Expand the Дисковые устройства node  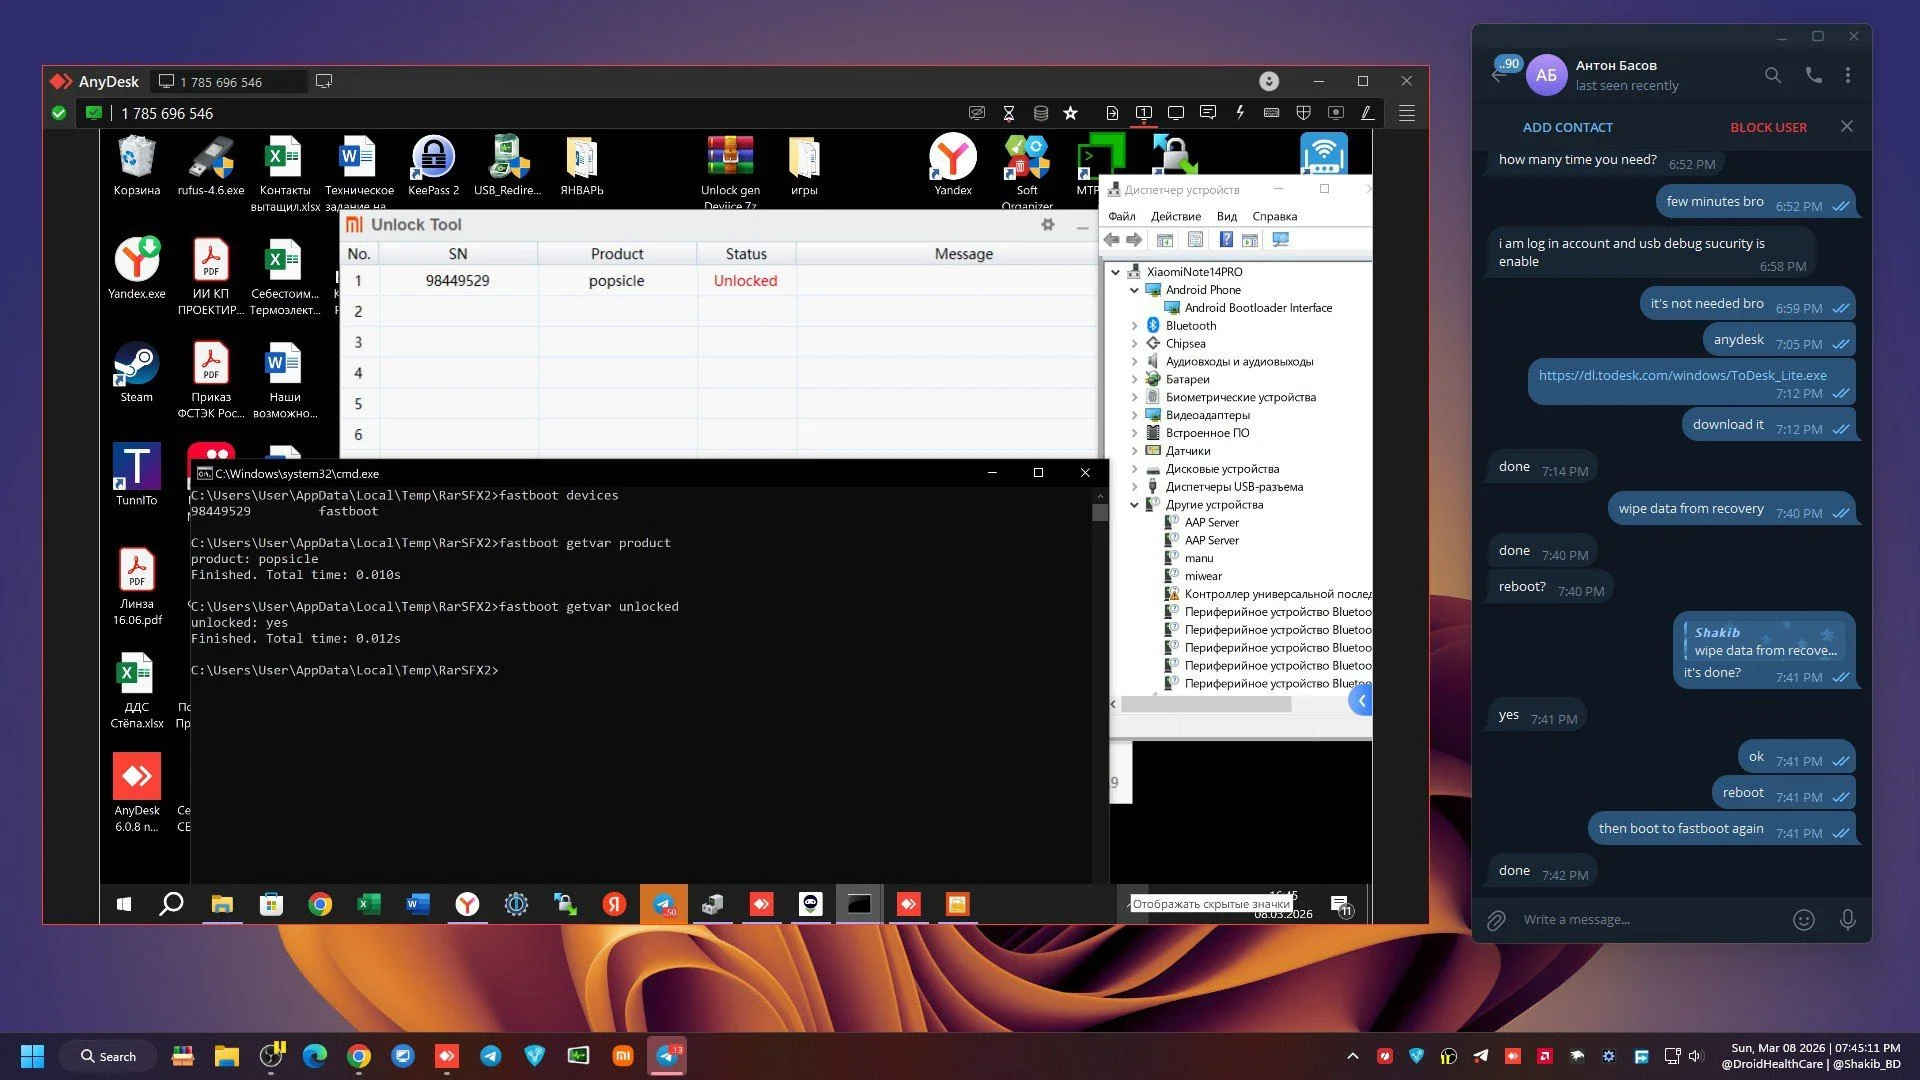(1134, 470)
